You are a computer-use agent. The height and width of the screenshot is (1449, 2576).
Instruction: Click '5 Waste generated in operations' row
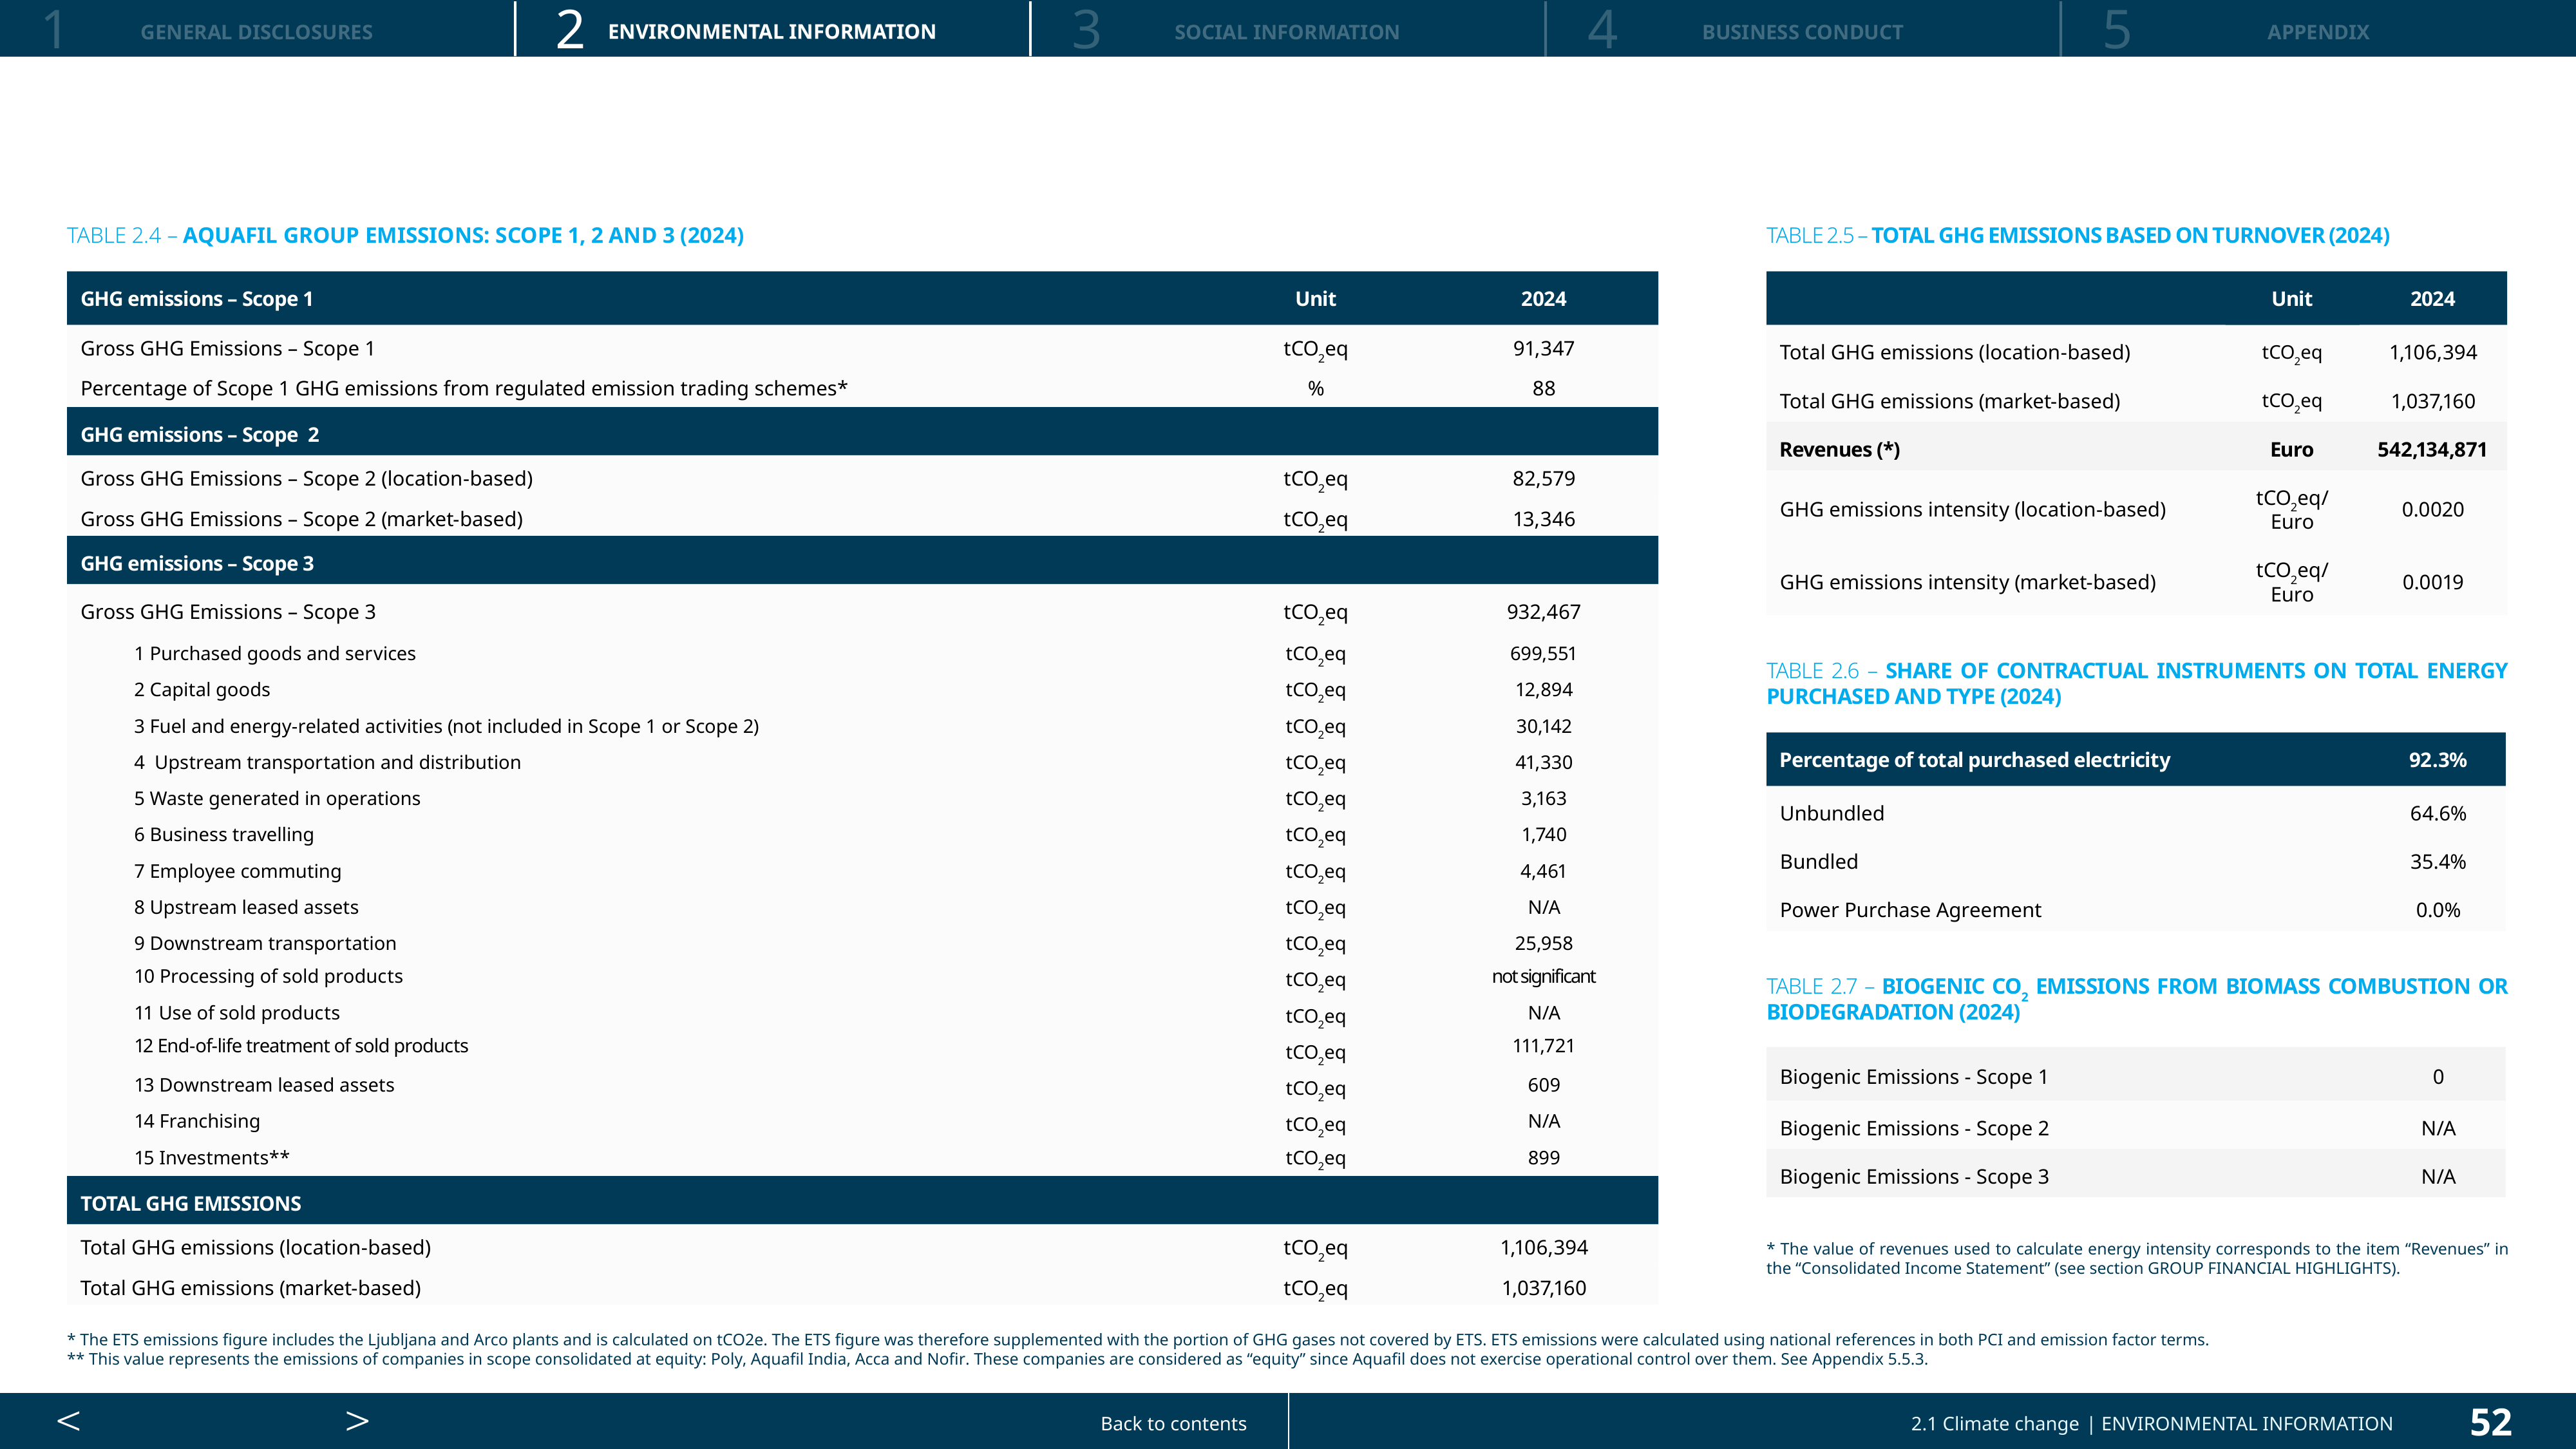pyautogui.click(x=862, y=798)
